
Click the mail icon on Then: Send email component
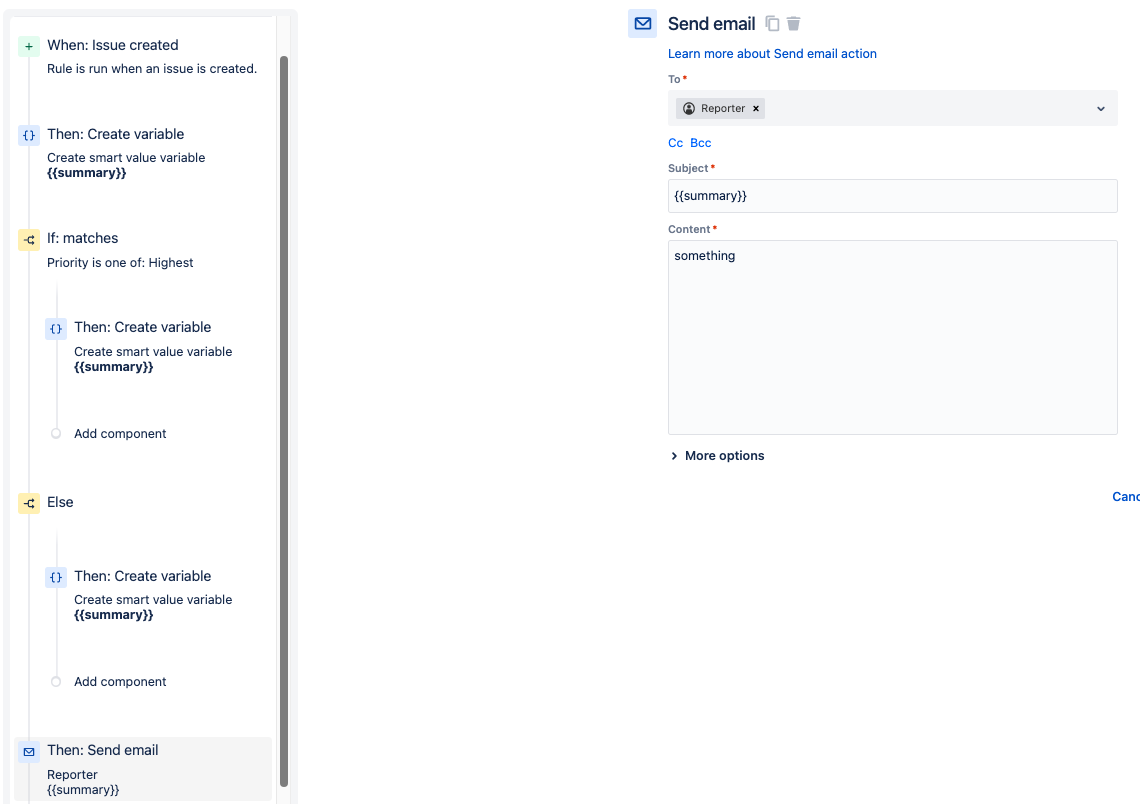[x=27, y=750]
